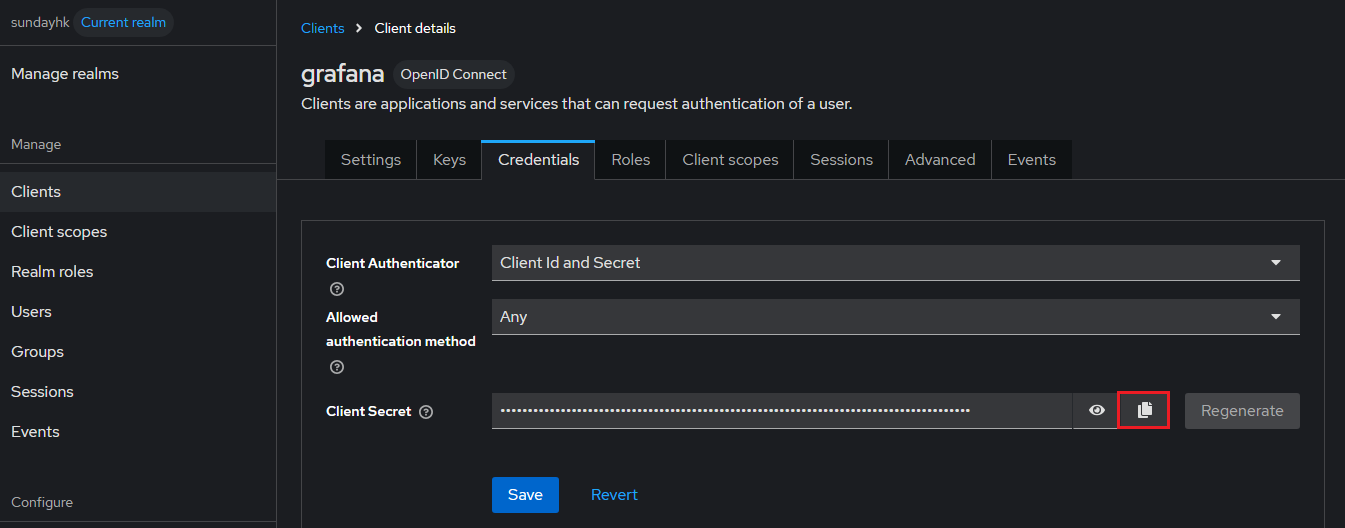Open Realm roles in sidebar

(138, 272)
